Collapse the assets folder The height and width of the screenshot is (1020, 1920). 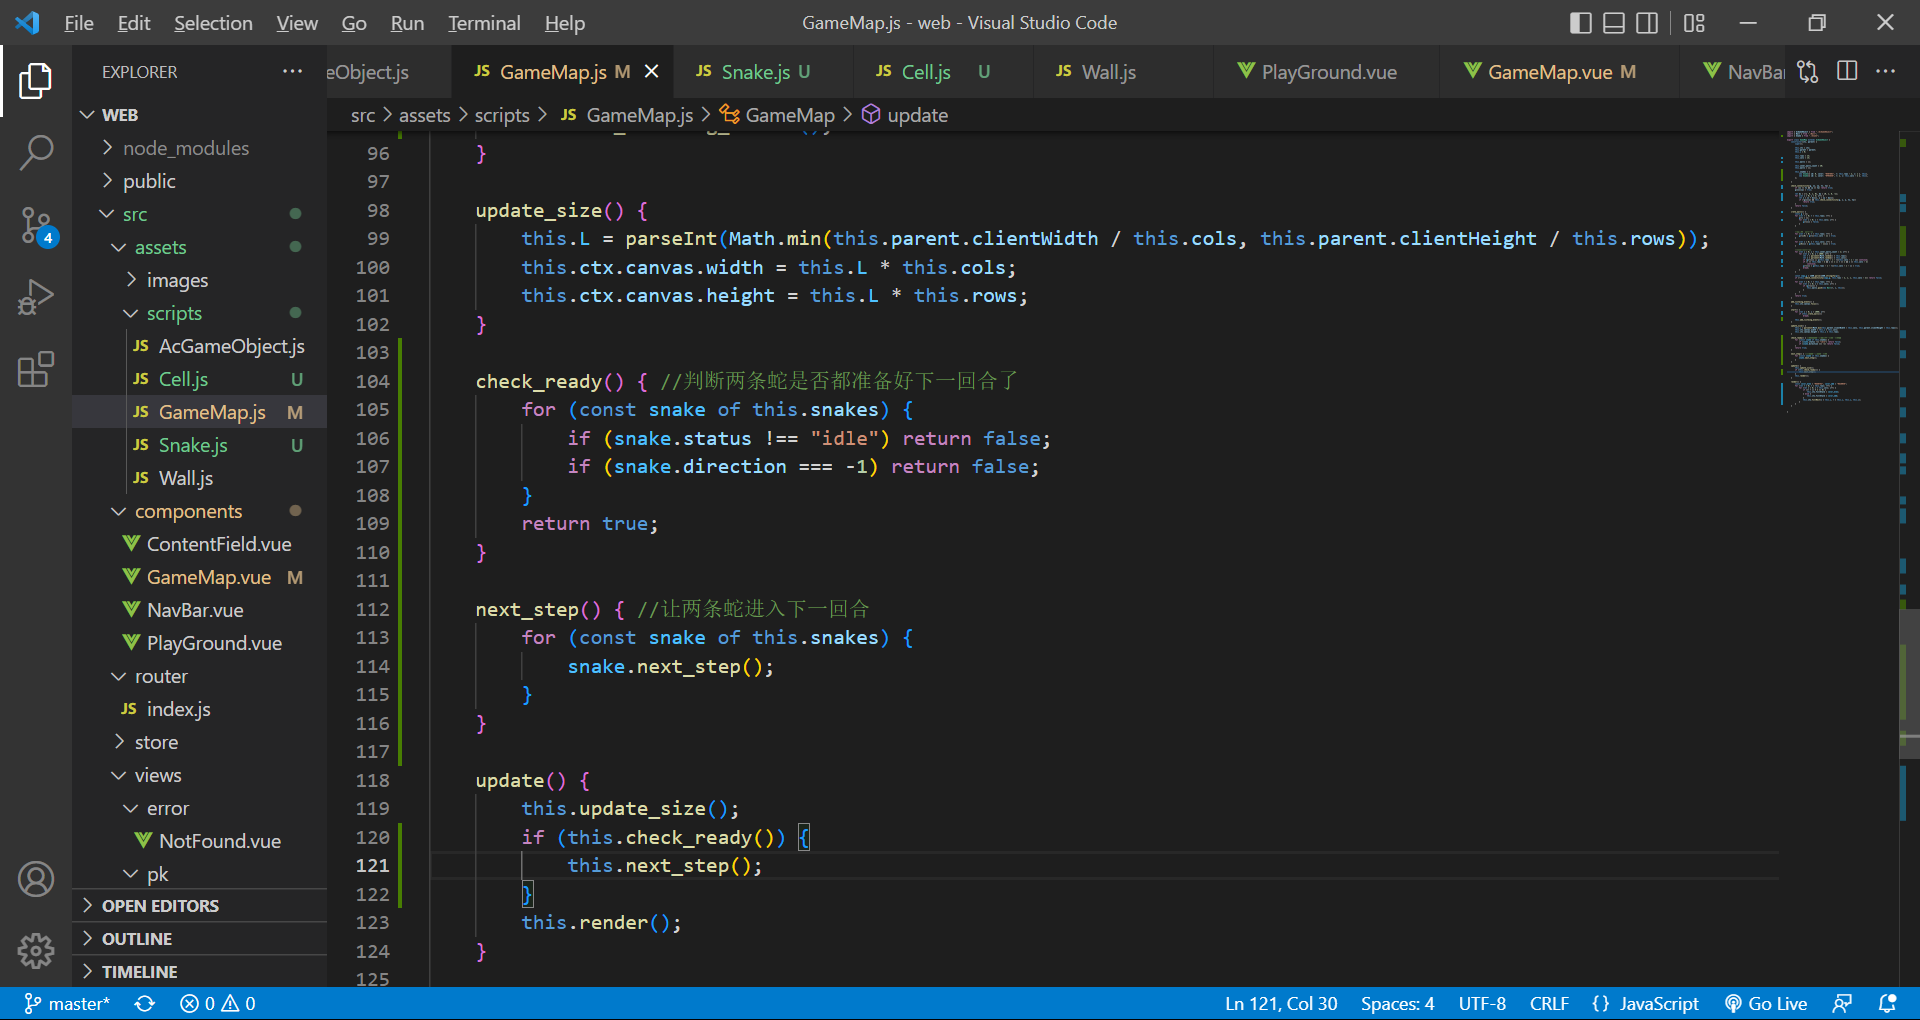pyautogui.click(x=200, y=247)
